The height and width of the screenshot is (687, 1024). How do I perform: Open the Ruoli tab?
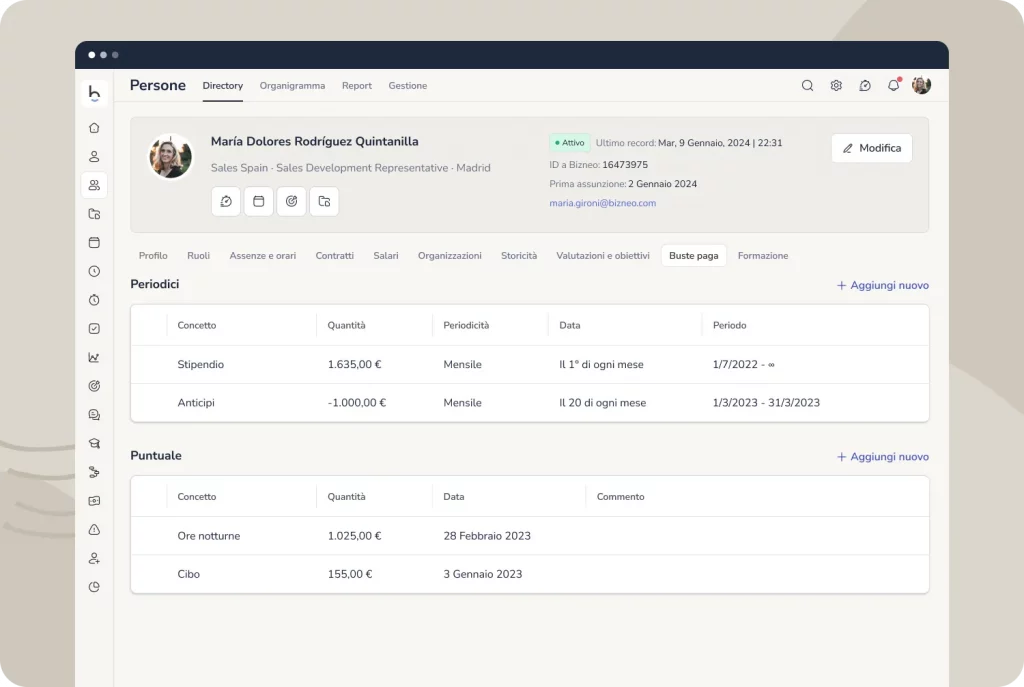199,255
